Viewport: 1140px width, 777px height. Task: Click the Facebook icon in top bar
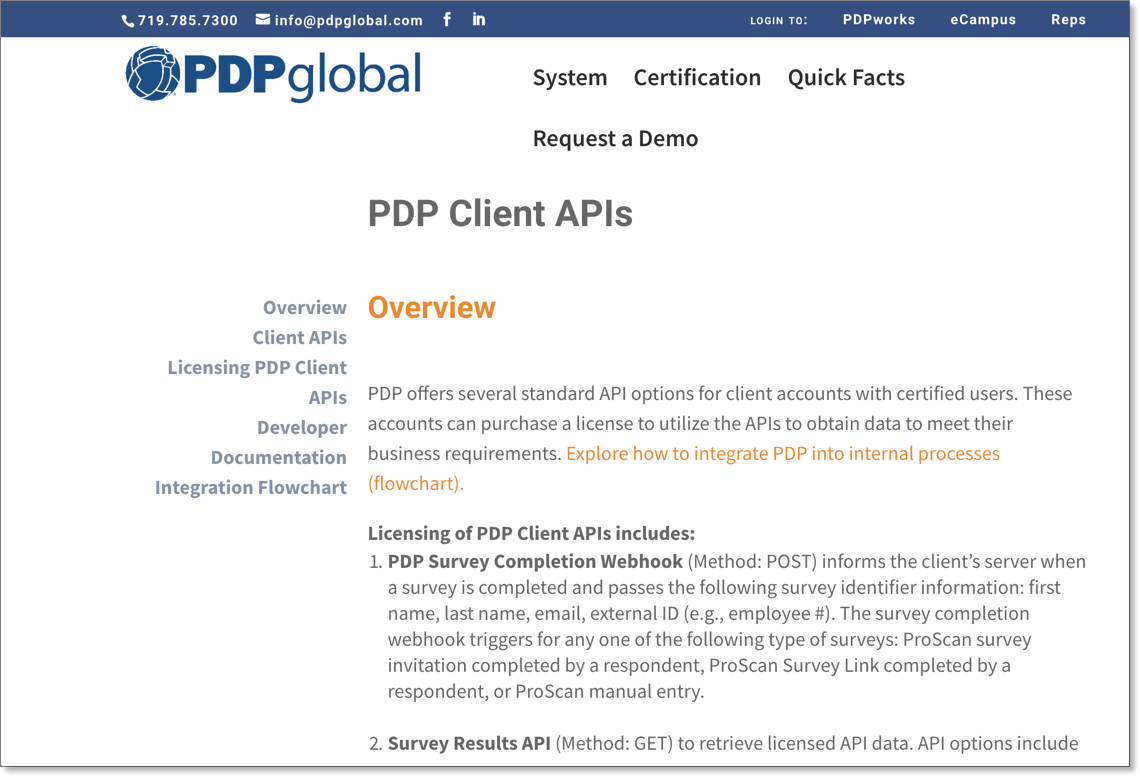[447, 19]
